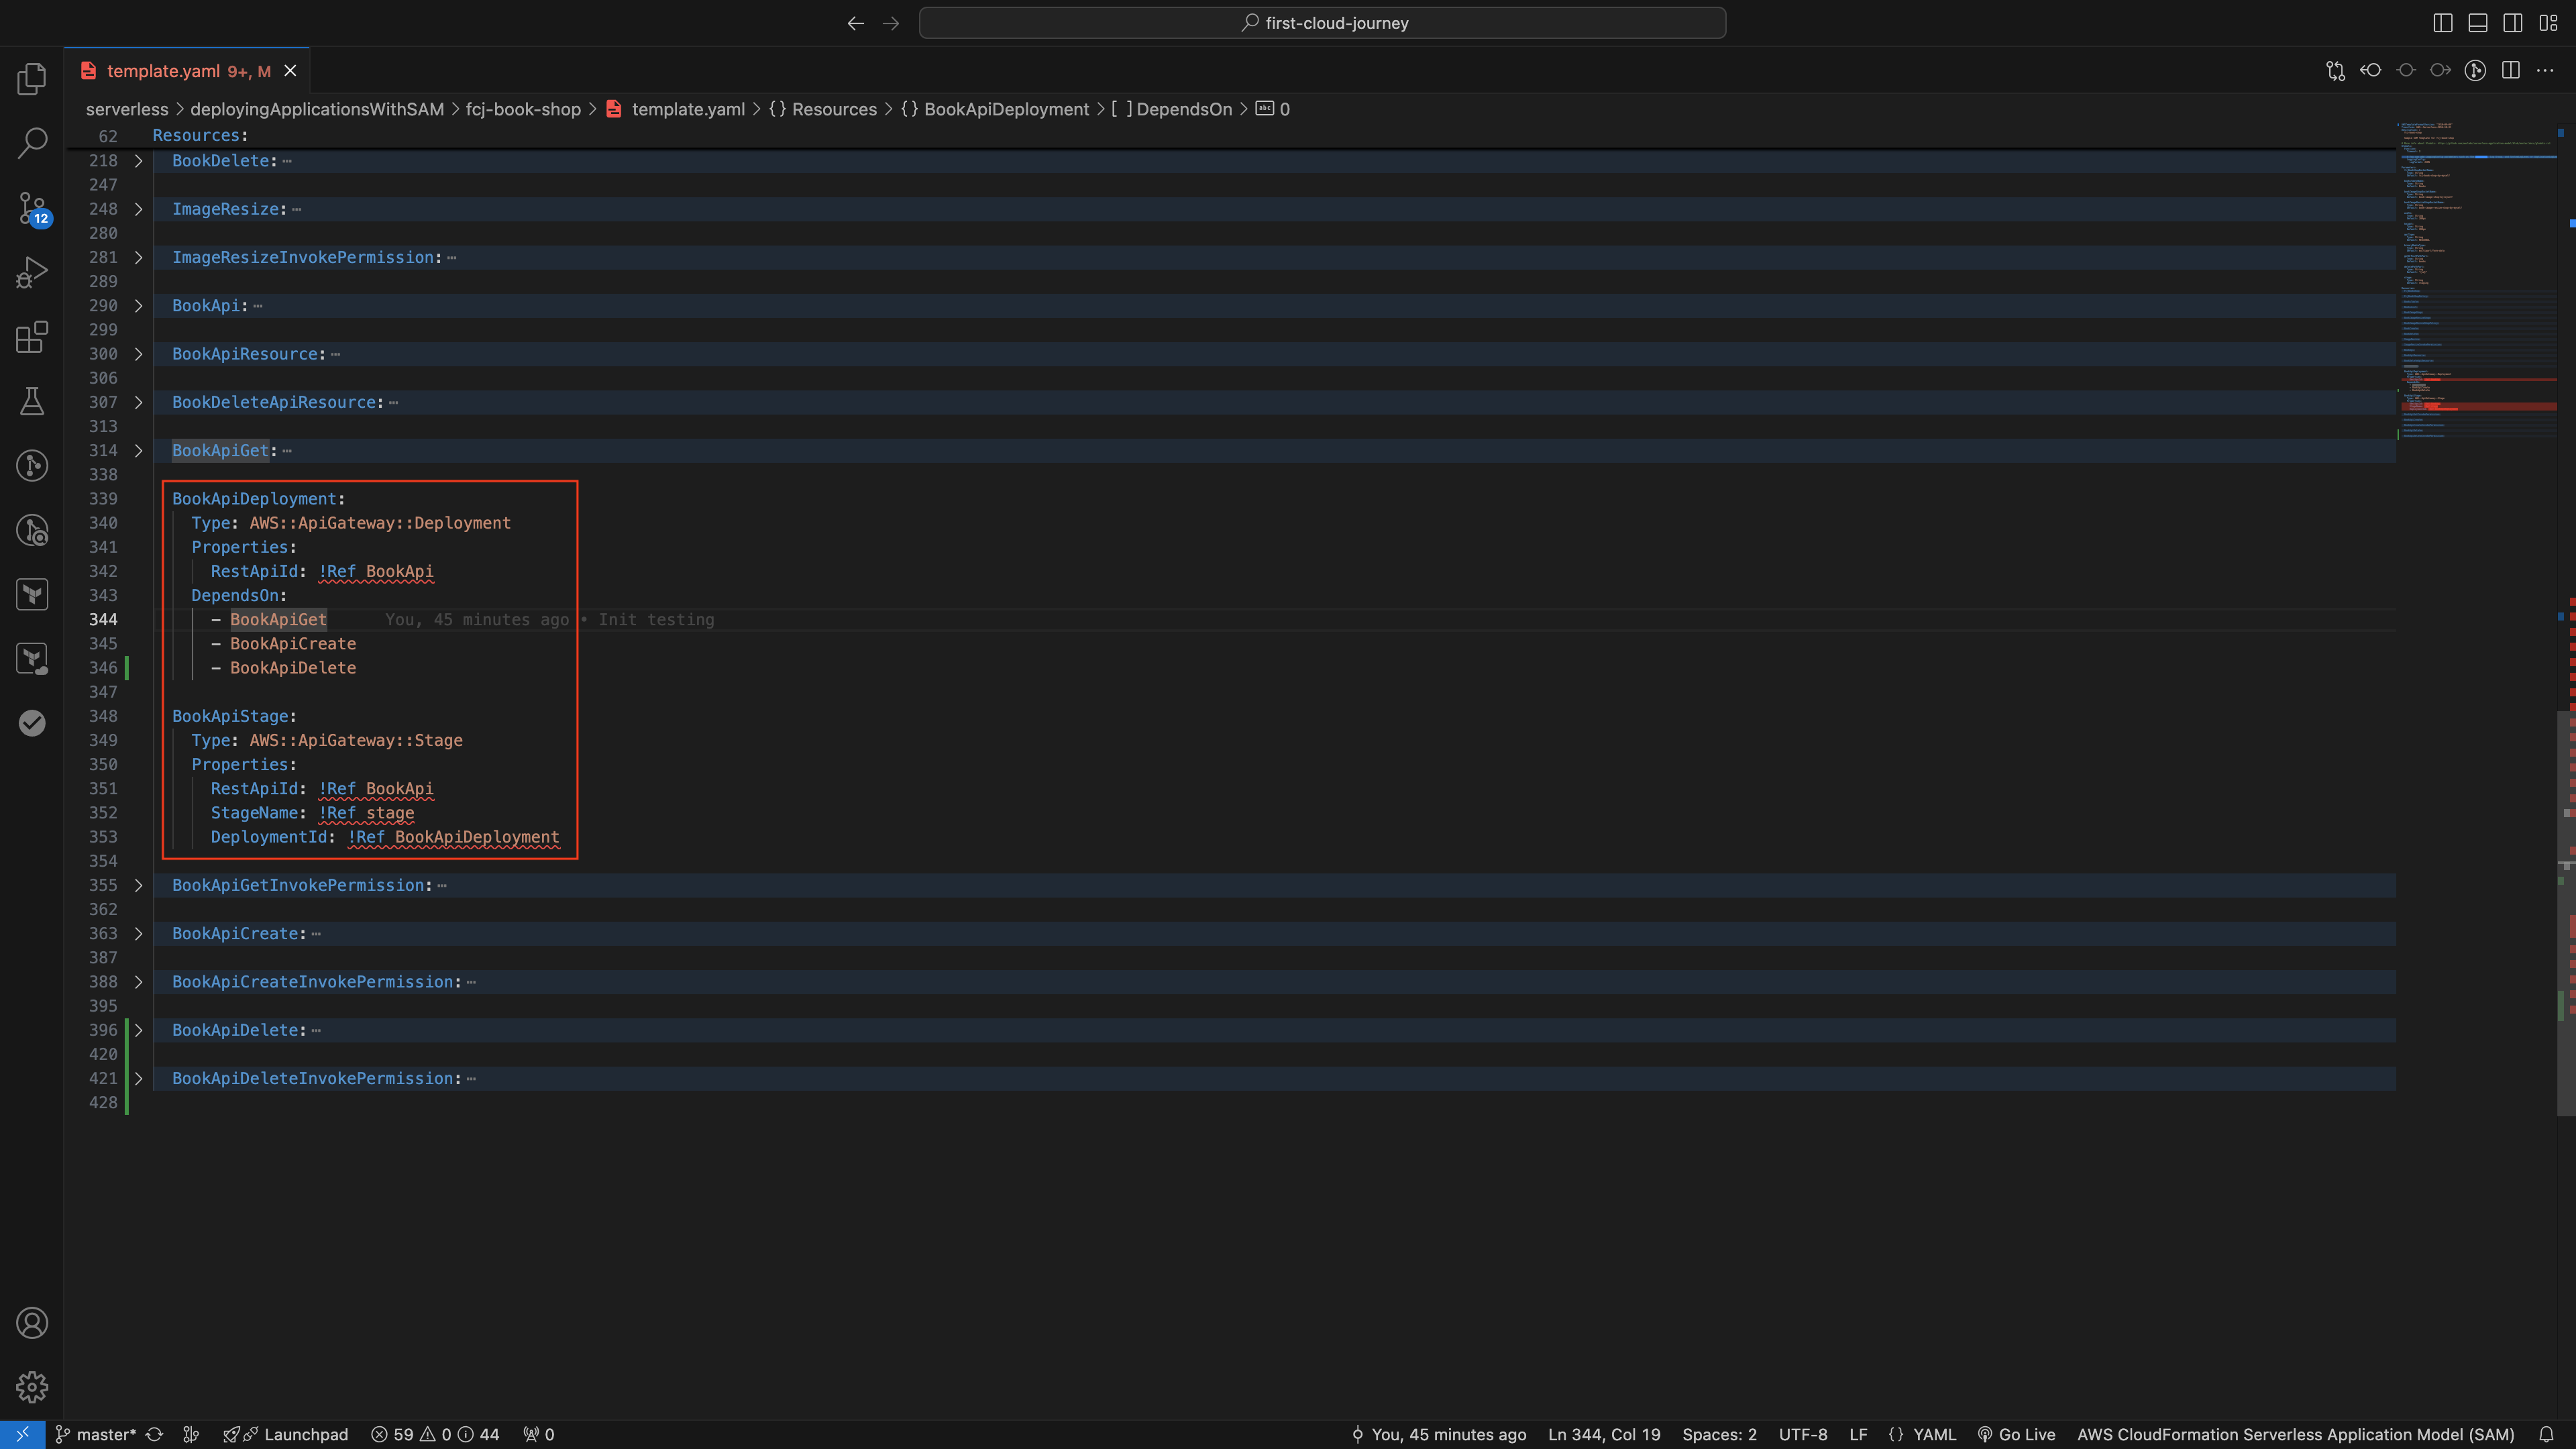Click the BookApiStage resource key

click(230, 716)
